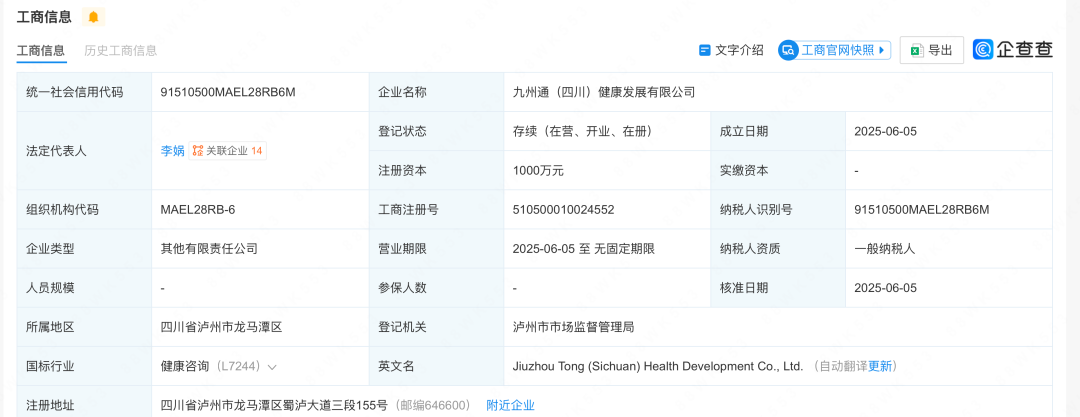Select company type 其他有限责任公司
Image resolution: width=1080 pixels, height=417 pixels.
(209, 250)
